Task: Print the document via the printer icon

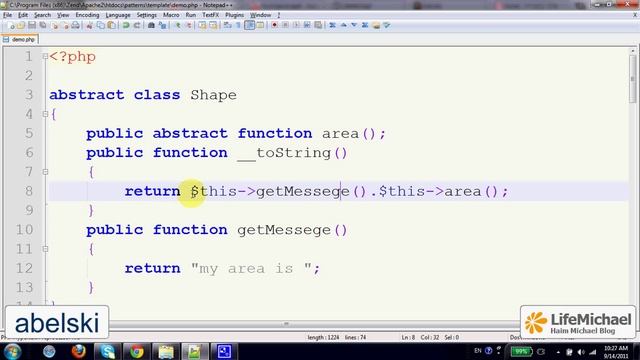Action: pyautogui.click(x=76, y=25)
